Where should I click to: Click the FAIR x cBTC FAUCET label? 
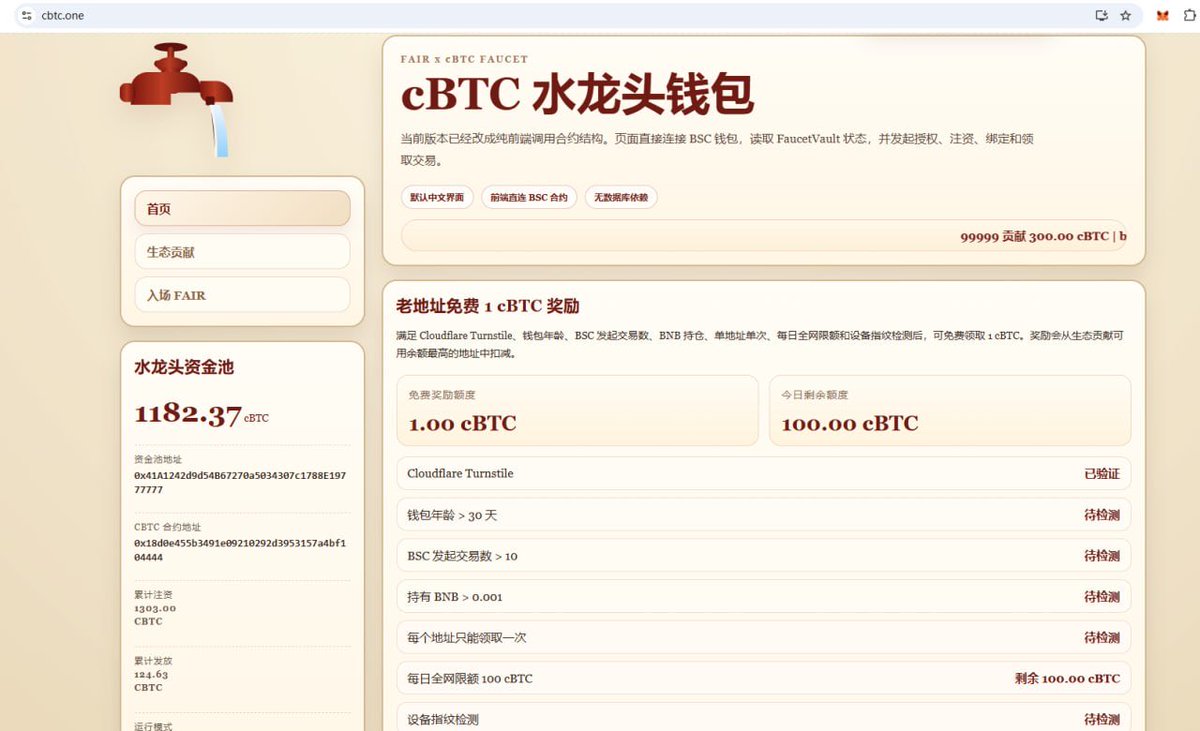[x=464, y=59]
